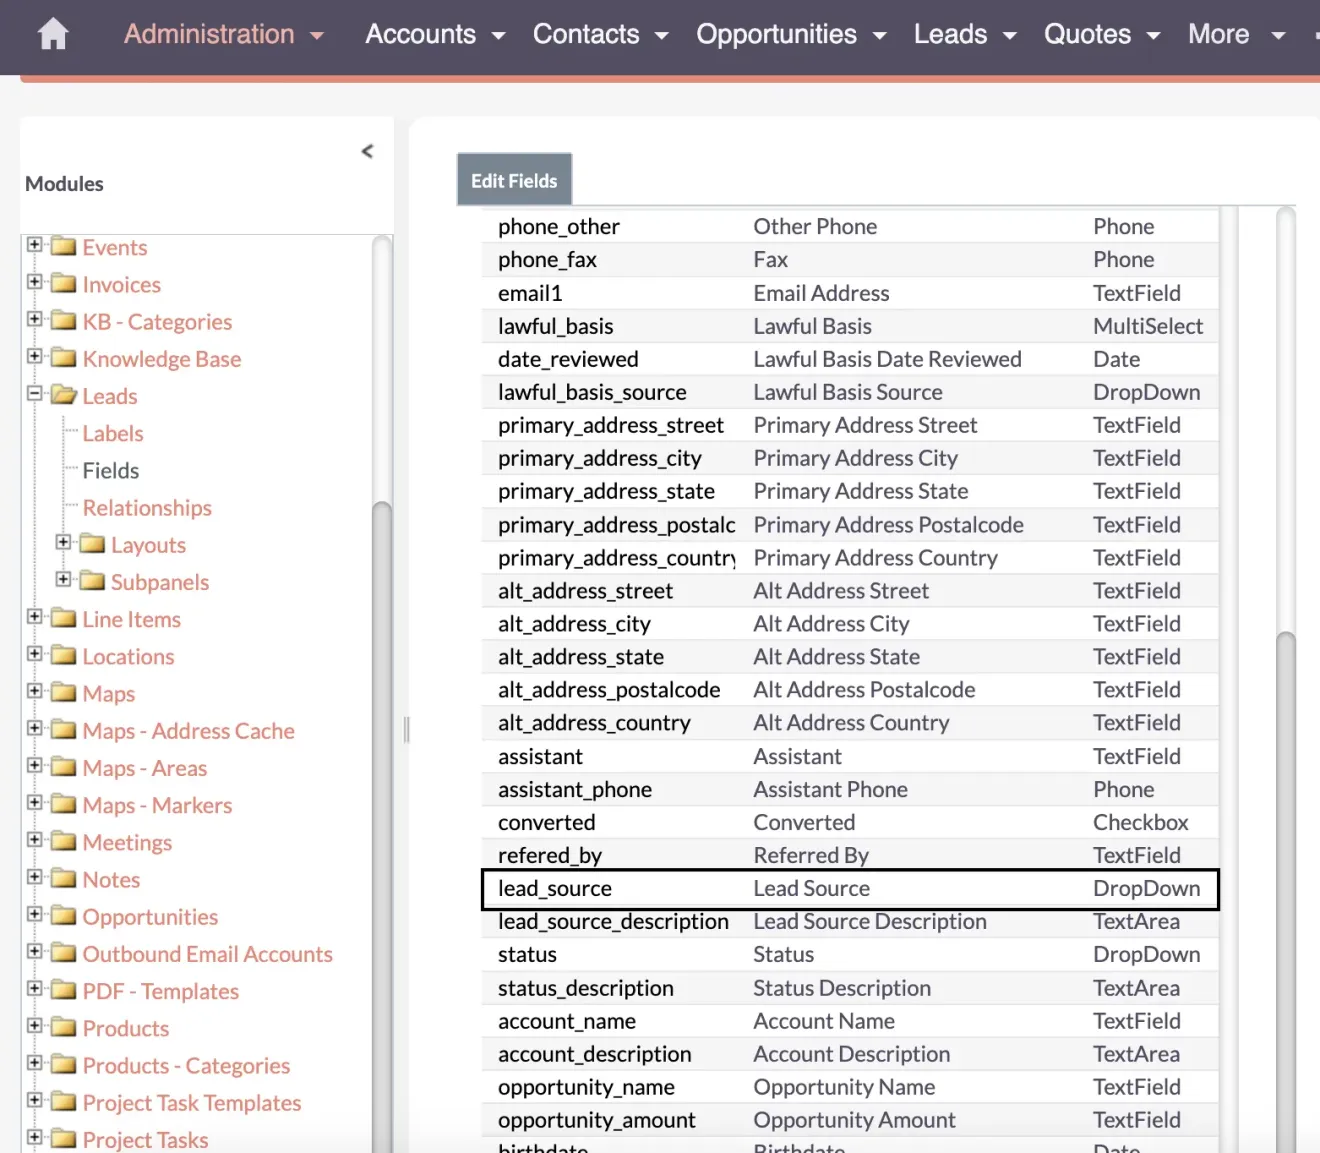Open the Quotes dropdown menu

tap(1101, 33)
